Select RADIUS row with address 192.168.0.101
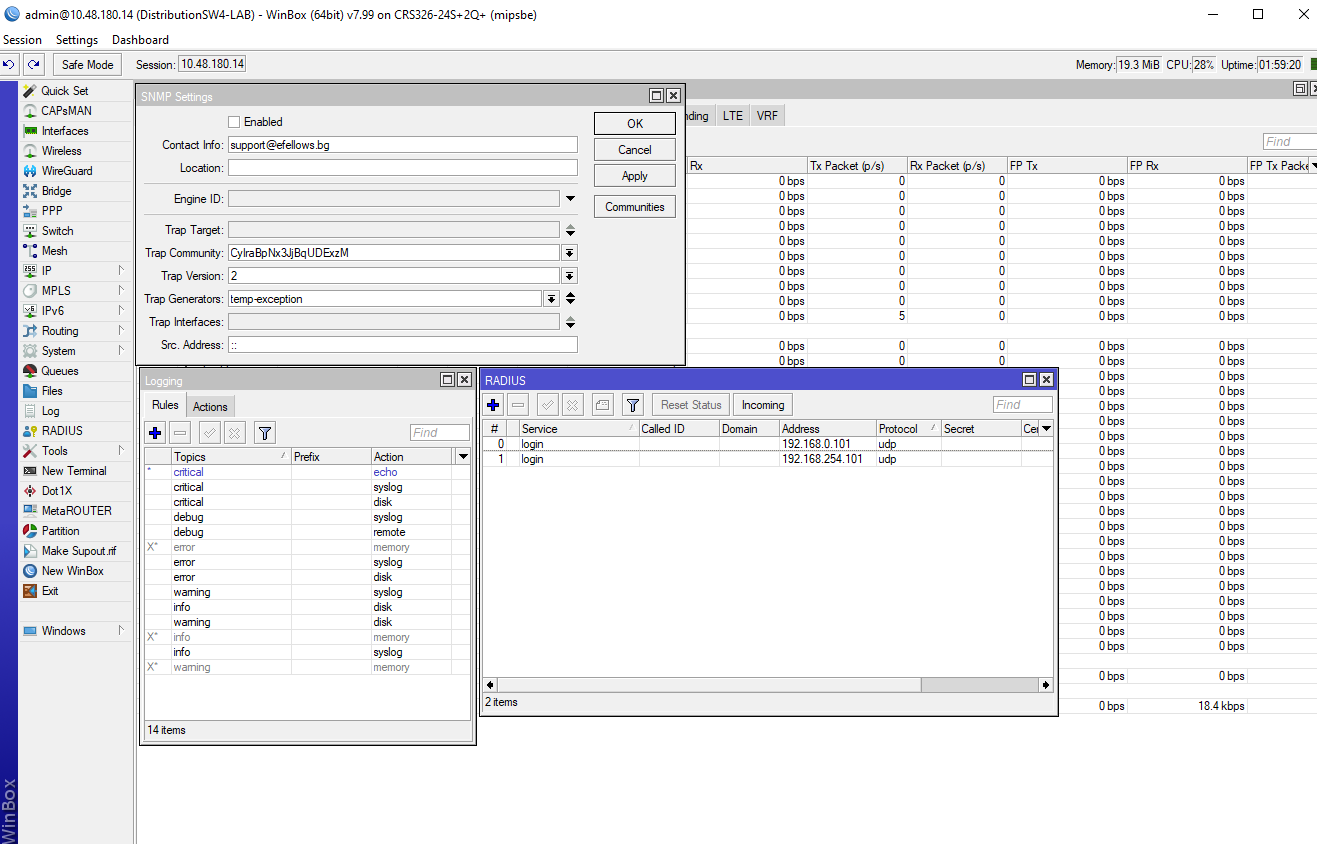1317x844 pixels. [767, 444]
